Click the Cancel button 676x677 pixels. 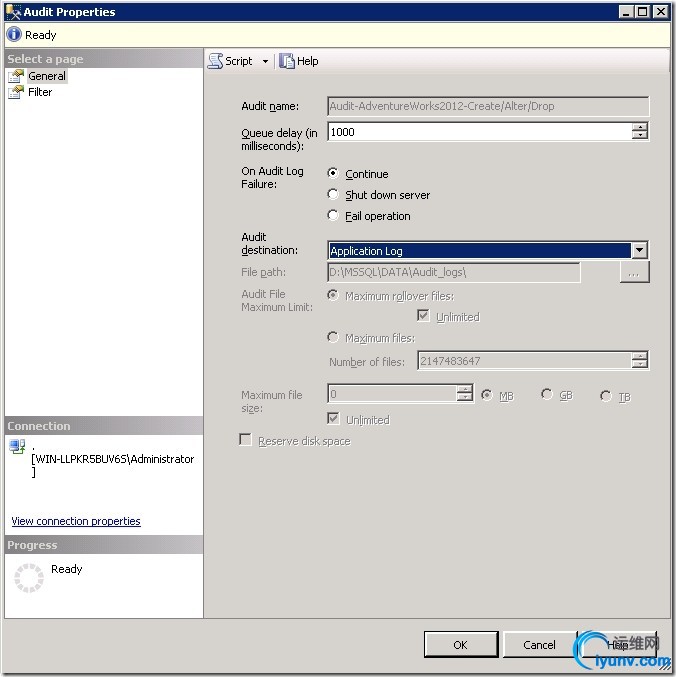[539, 645]
